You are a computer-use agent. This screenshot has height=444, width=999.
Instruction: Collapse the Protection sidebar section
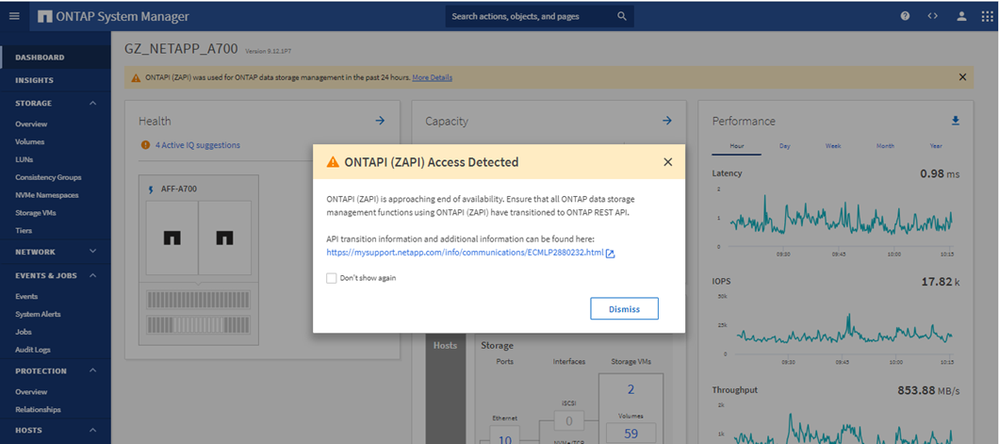point(93,370)
